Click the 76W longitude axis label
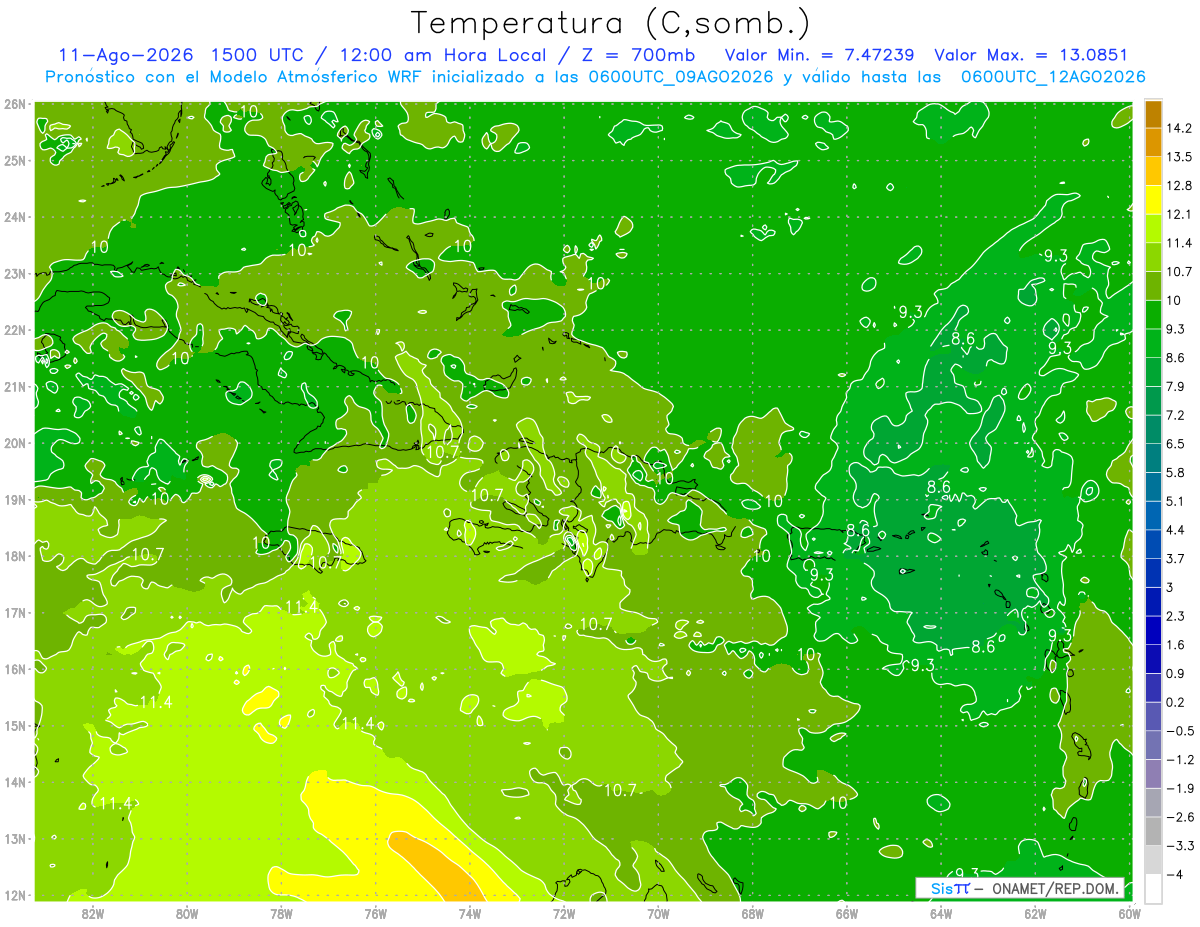 pos(375,913)
